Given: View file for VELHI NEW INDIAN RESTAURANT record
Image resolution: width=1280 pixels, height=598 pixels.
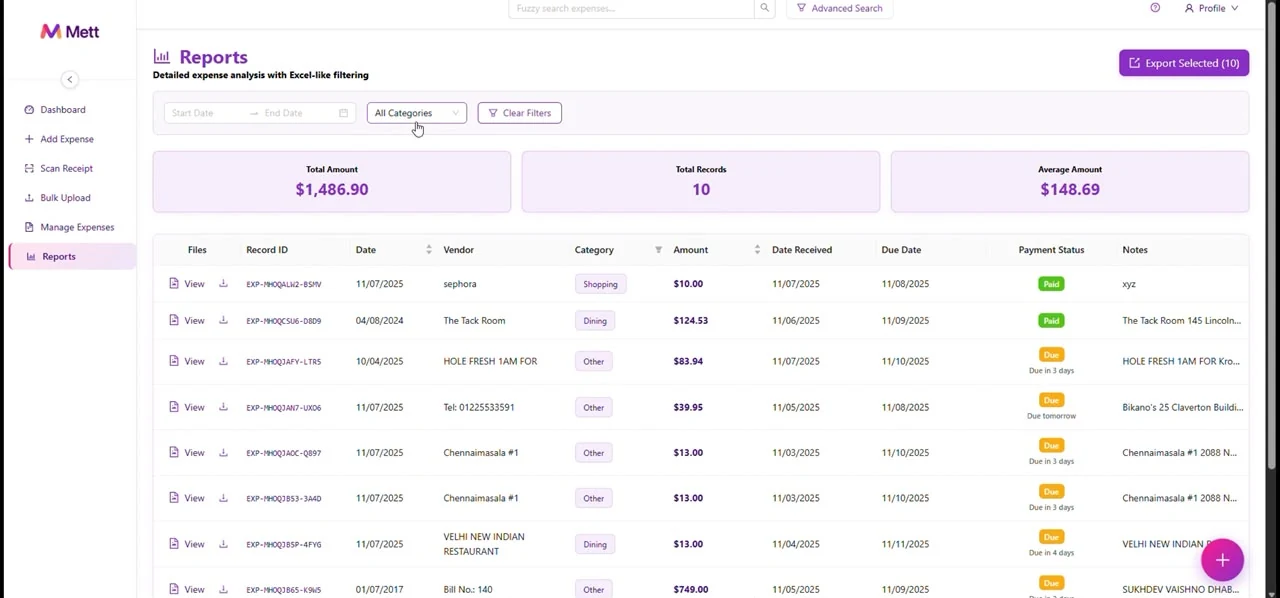Looking at the screenshot, I should click(x=187, y=544).
